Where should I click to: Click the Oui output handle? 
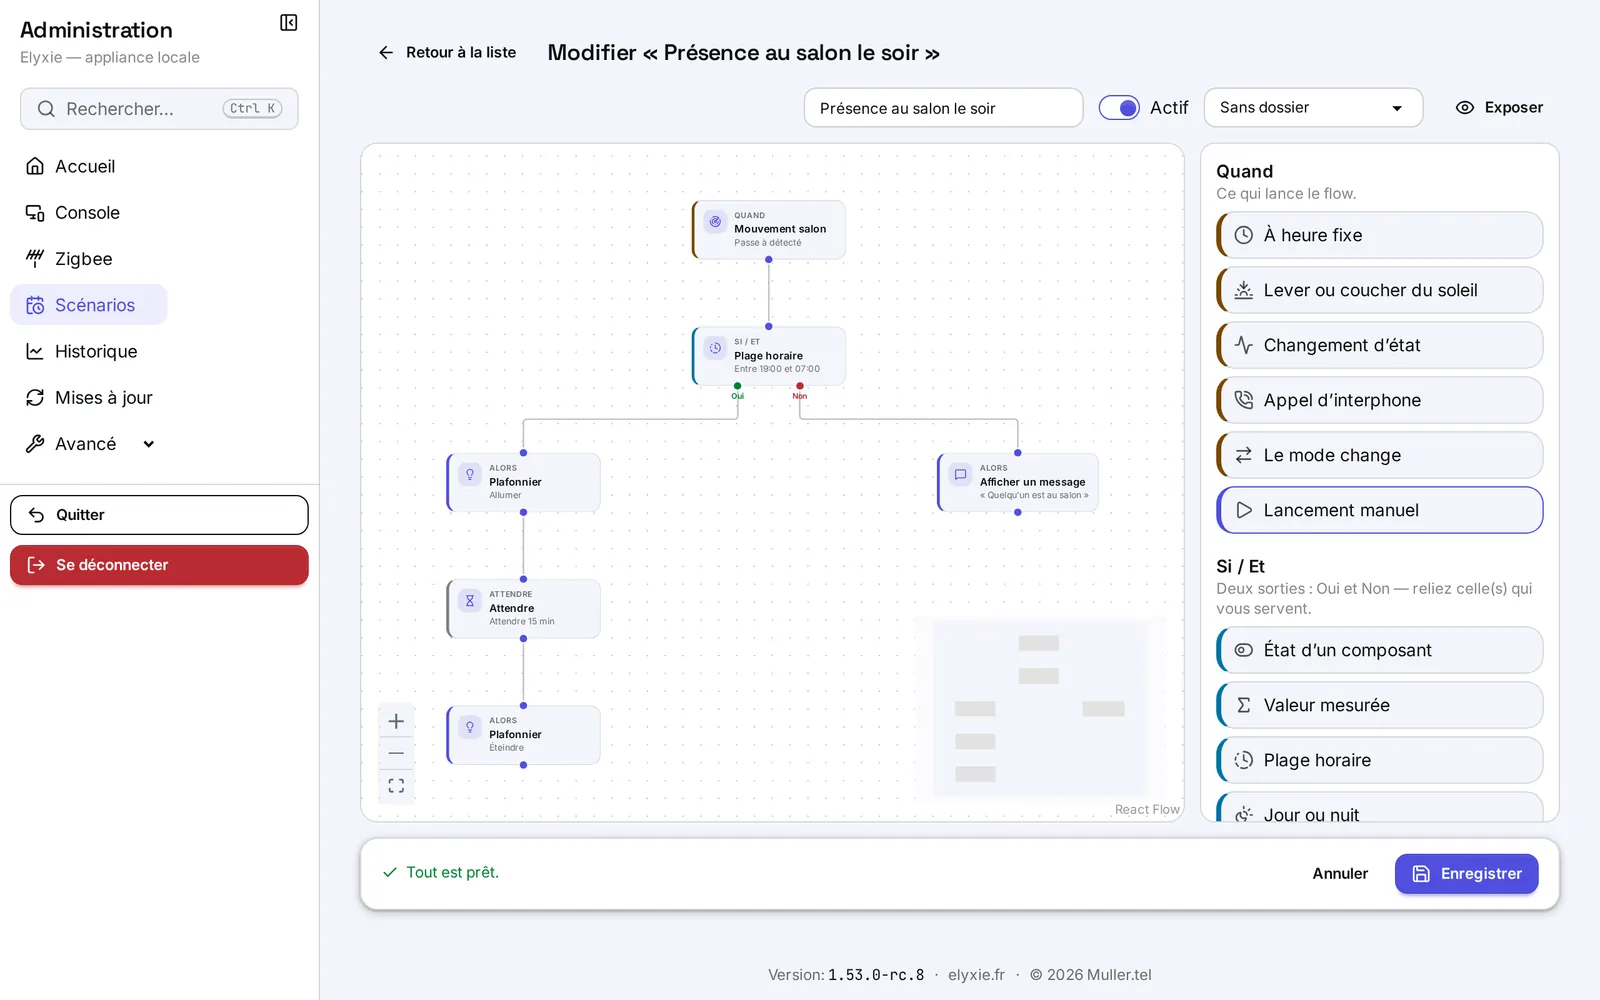737,386
